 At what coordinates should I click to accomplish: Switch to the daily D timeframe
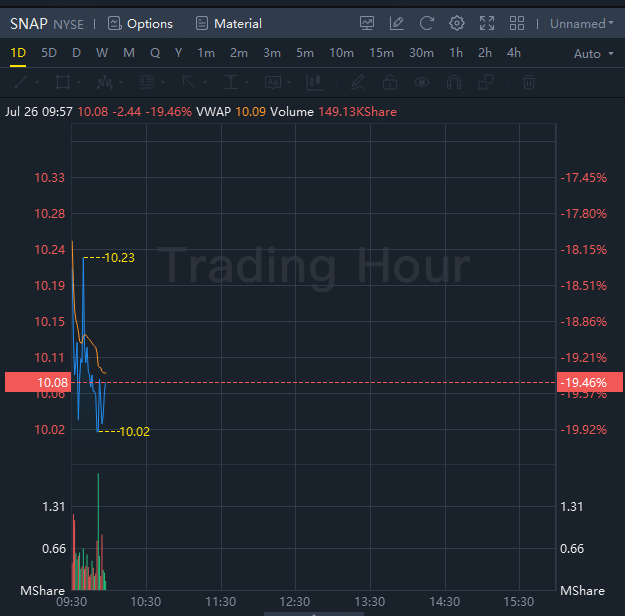[x=76, y=53]
